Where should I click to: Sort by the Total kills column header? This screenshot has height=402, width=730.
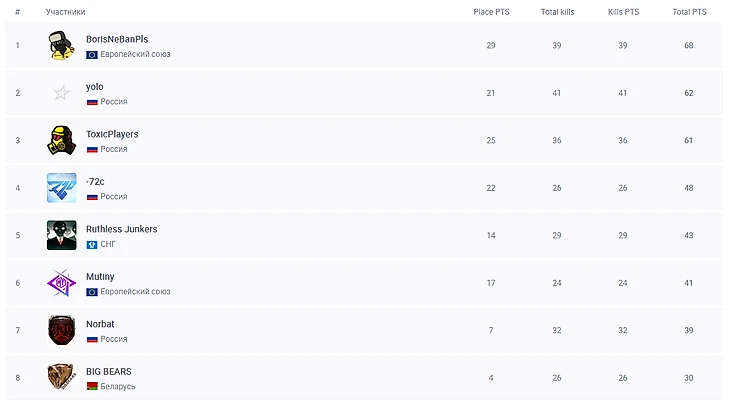coord(557,12)
